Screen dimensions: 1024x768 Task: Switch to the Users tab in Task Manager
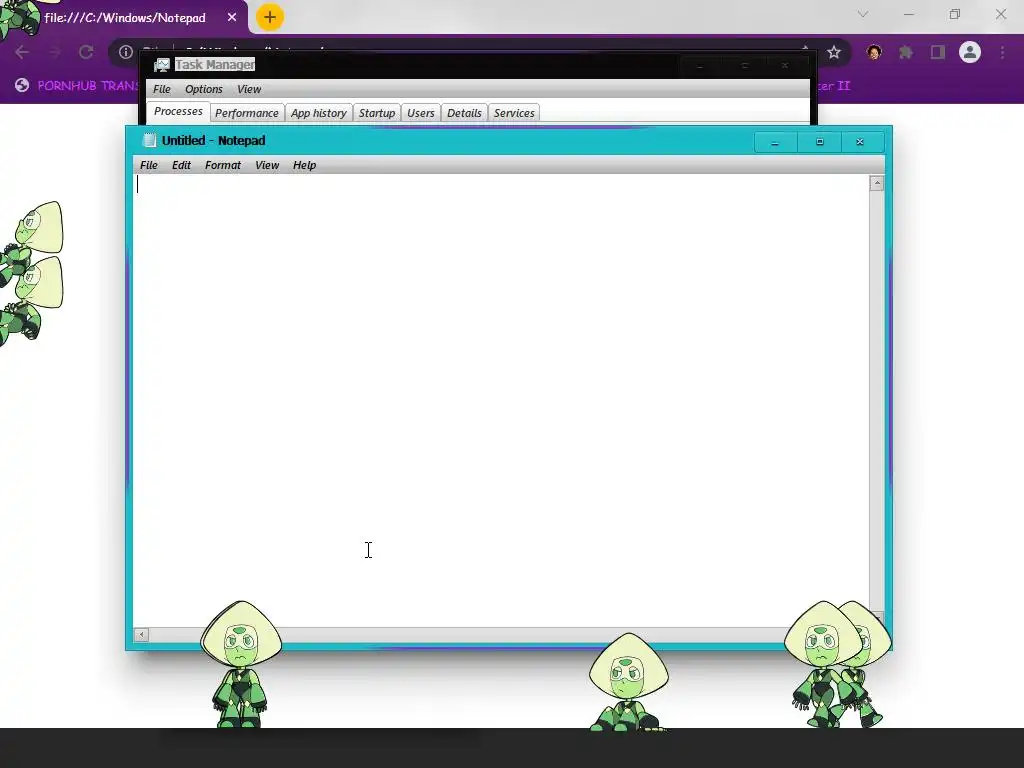[x=421, y=113]
